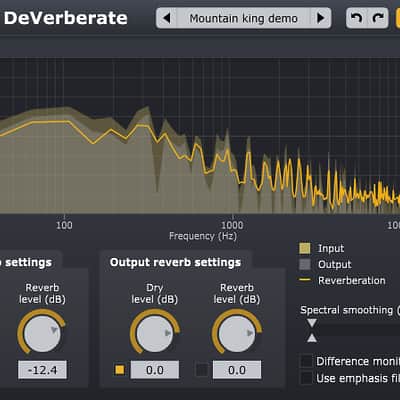Click the redo arrow button
The image size is (400, 400).
pyautogui.click(x=378, y=18)
